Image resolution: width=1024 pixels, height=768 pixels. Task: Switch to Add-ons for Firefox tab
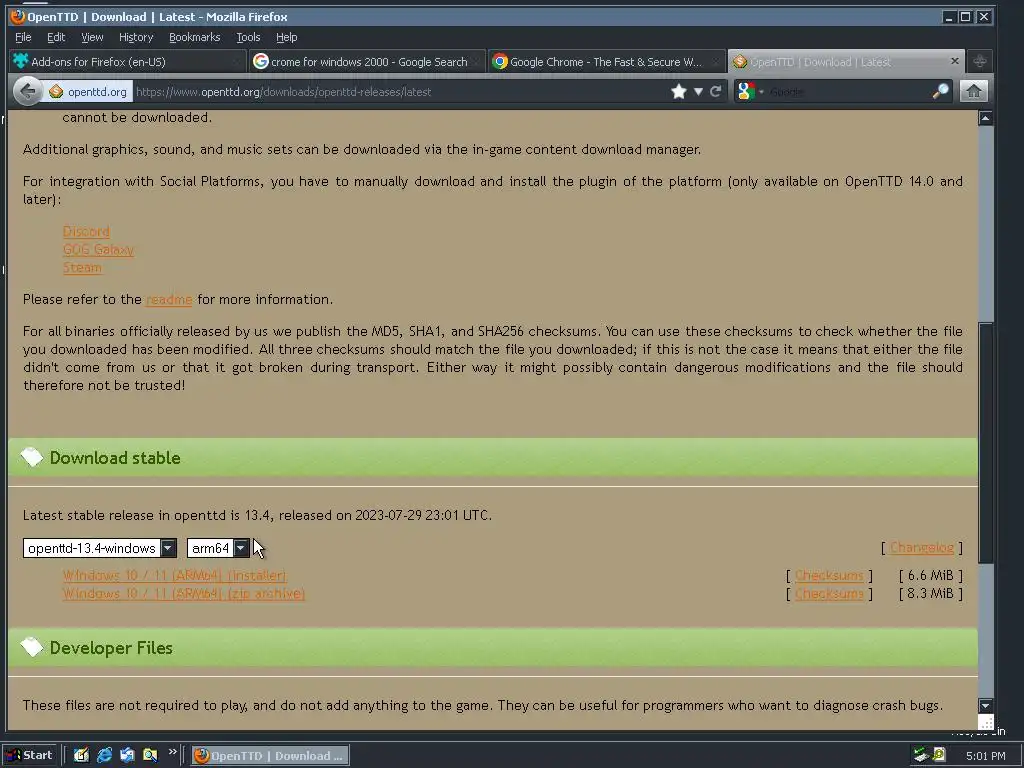(127, 61)
